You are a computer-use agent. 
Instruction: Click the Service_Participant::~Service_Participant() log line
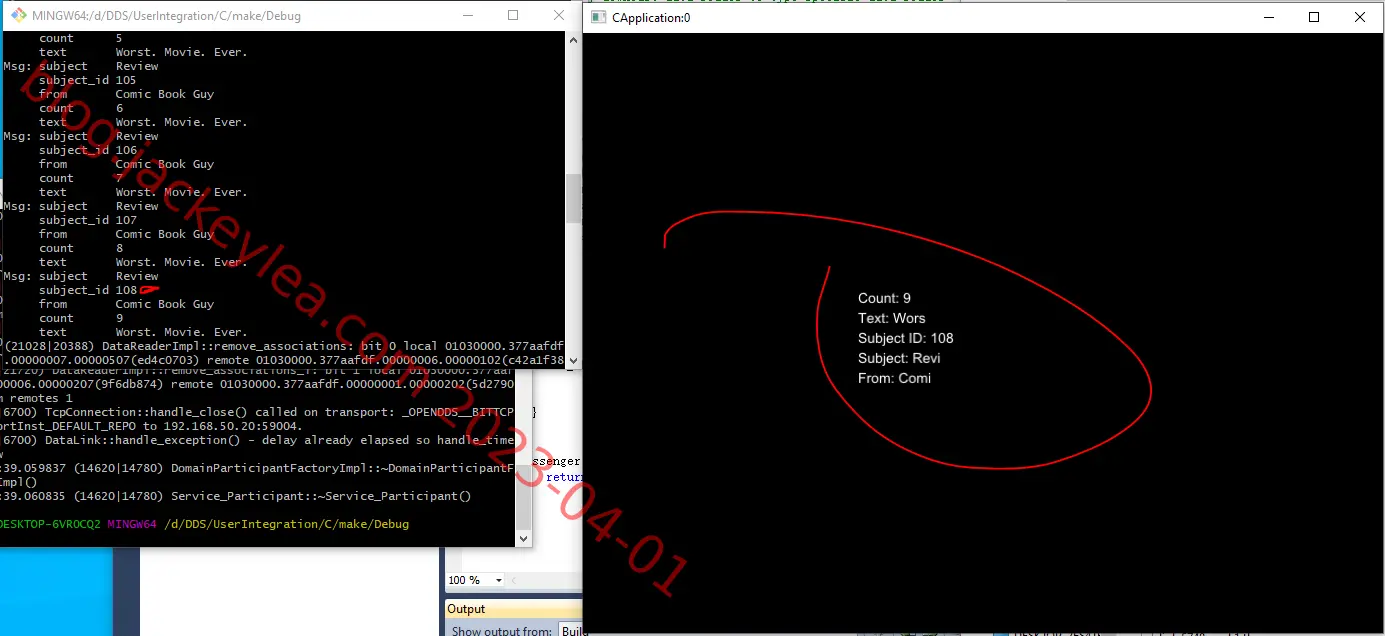click(236, 496)
